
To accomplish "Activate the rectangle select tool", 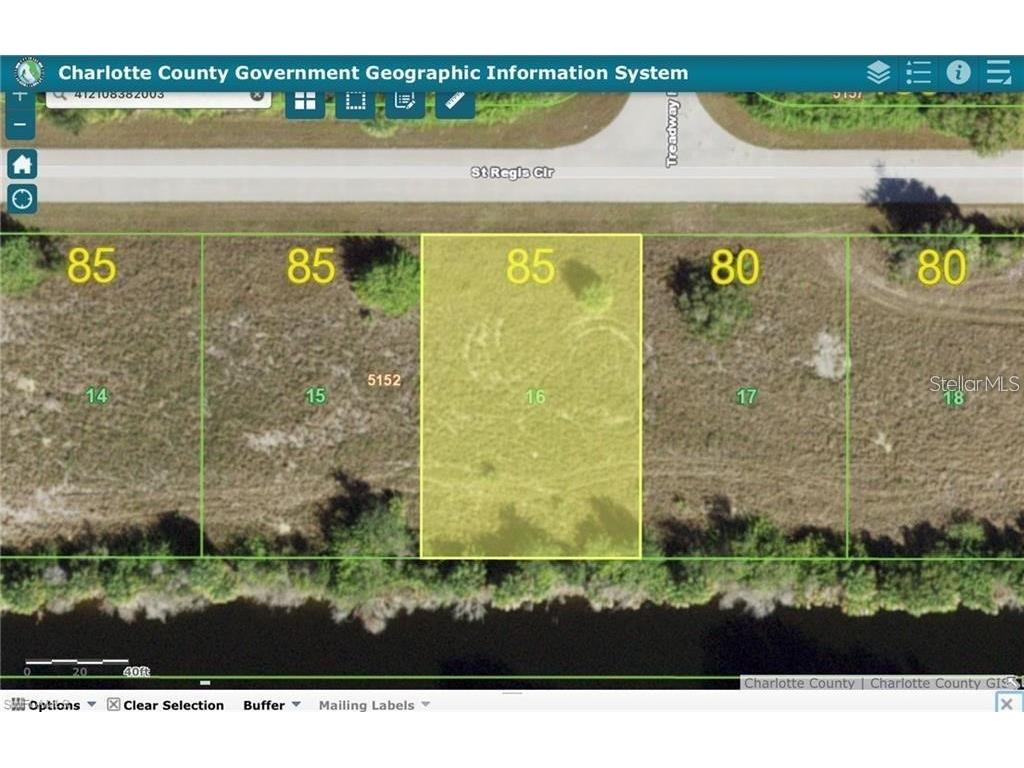I will (355, 101).
